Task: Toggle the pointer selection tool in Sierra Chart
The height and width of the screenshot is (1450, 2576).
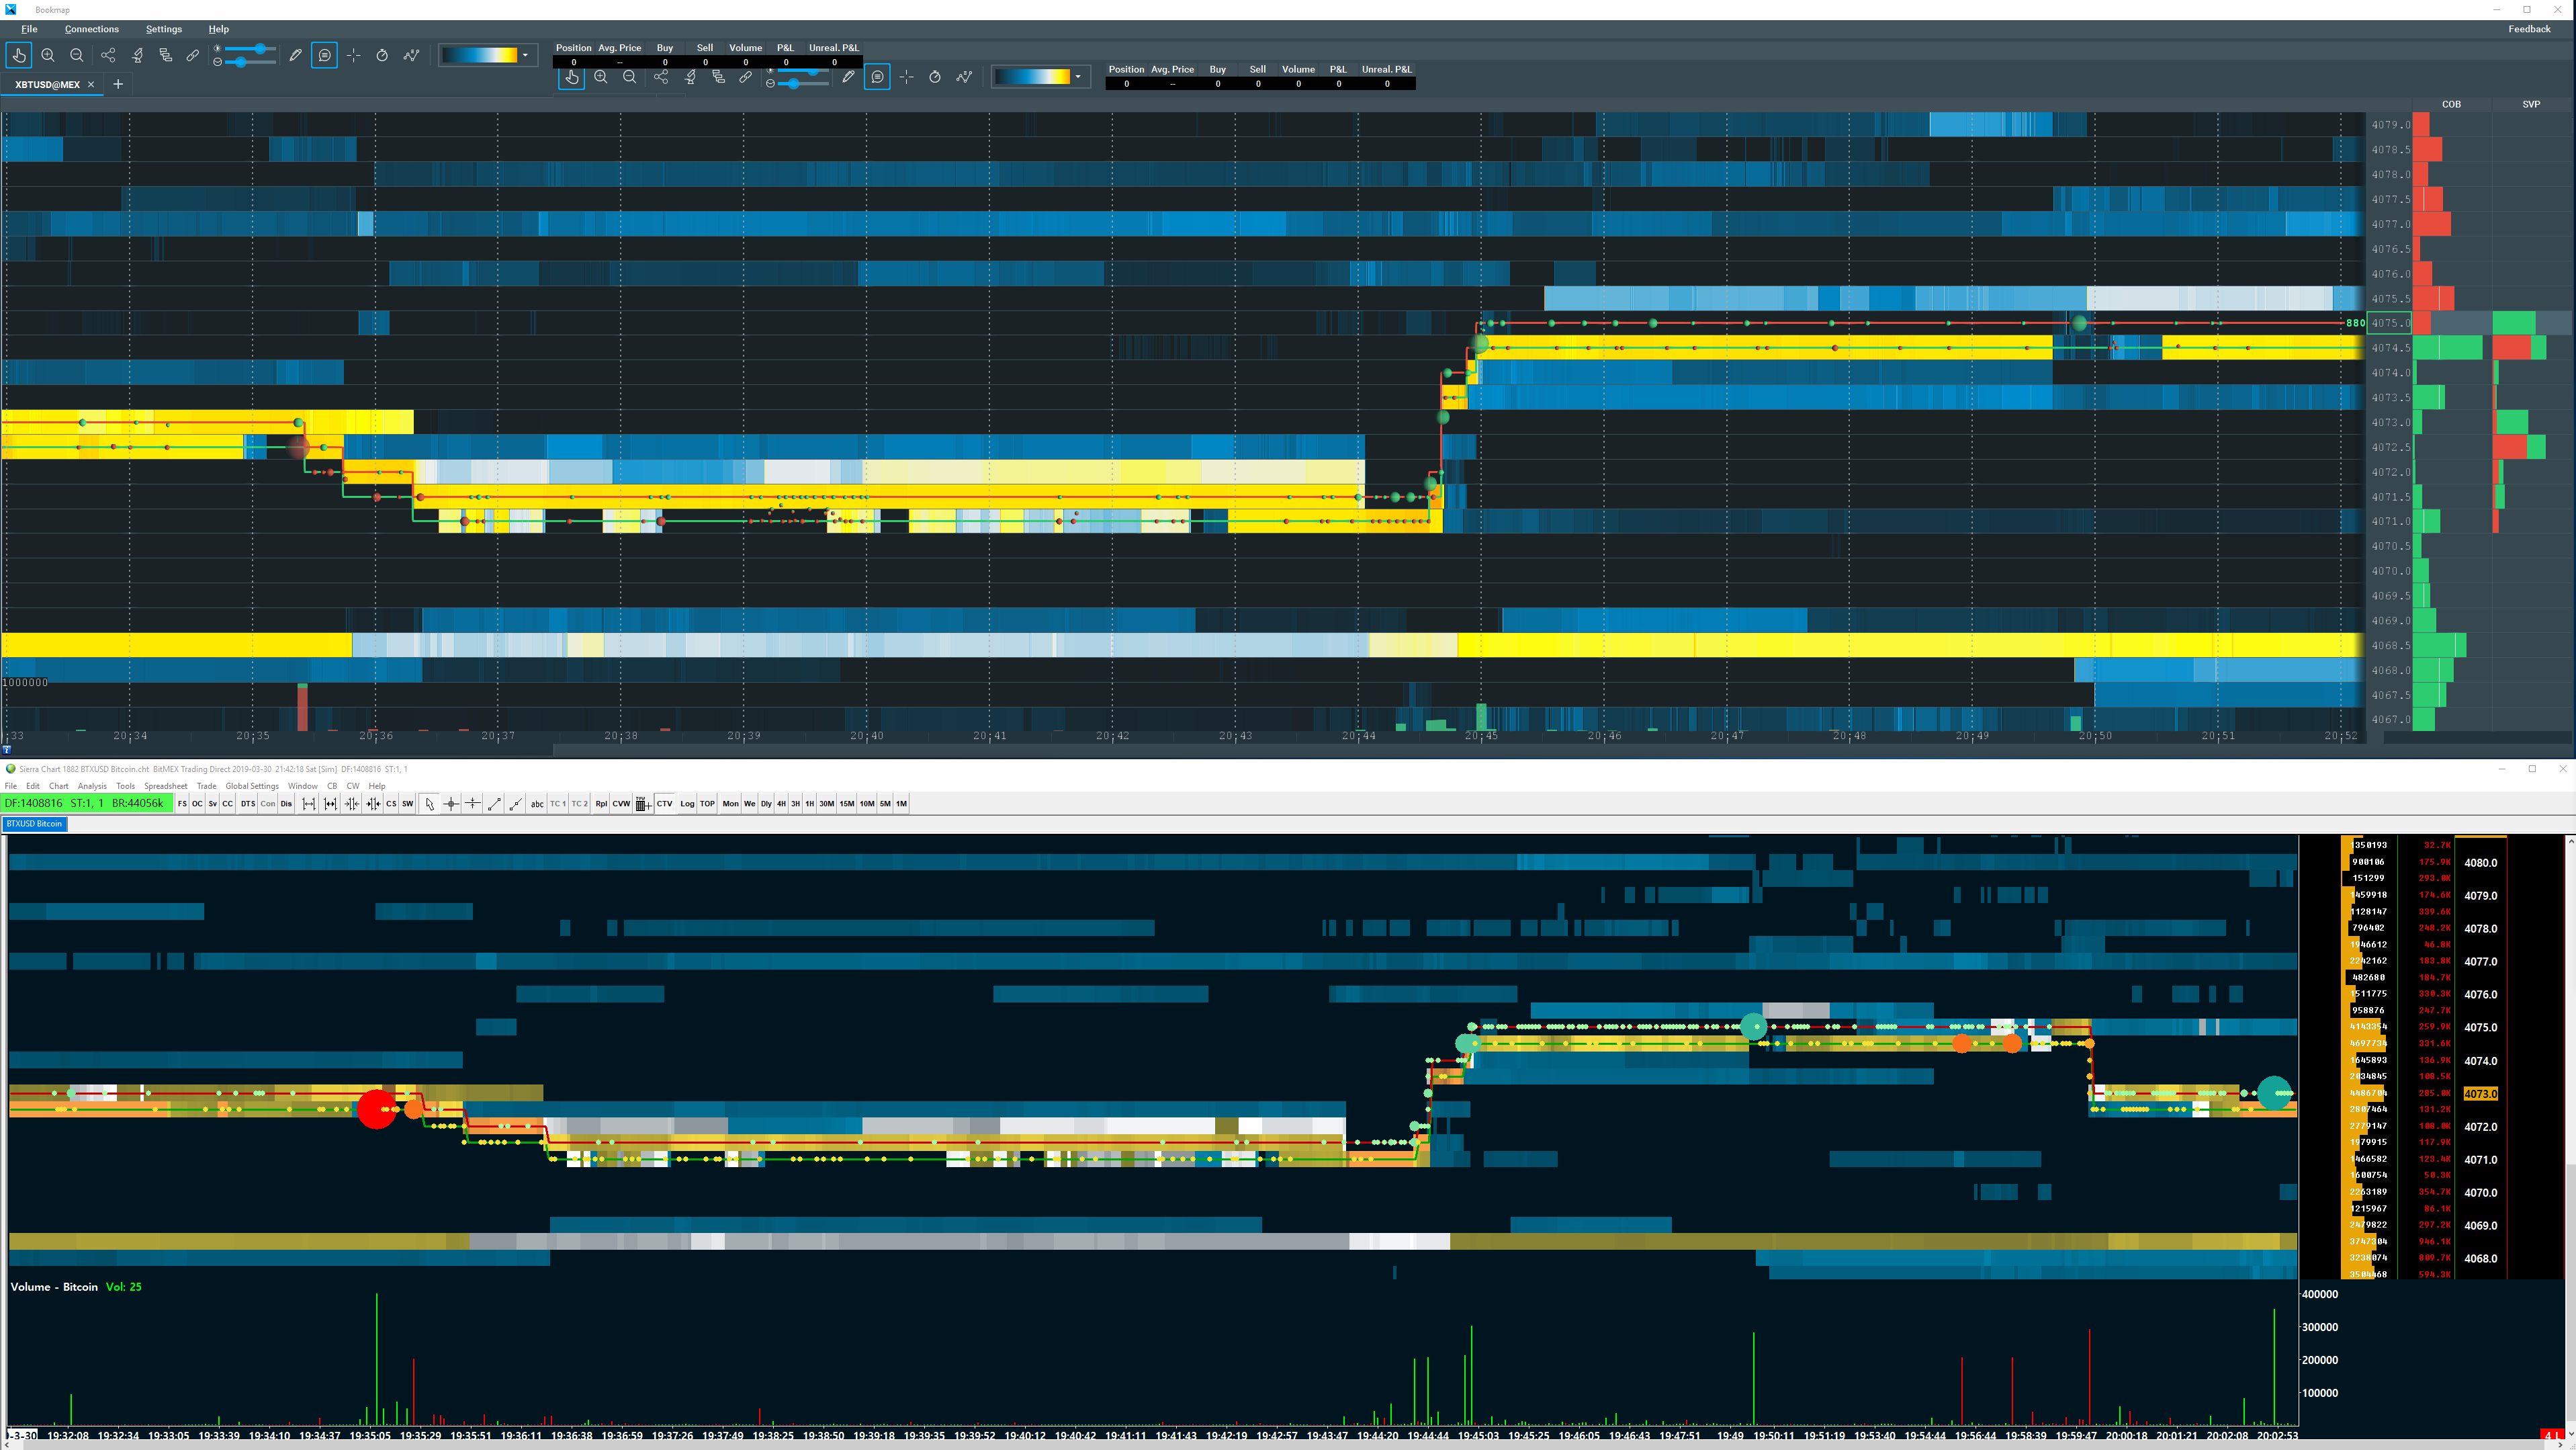Action: pyautogui.click(x=430, y=804)
